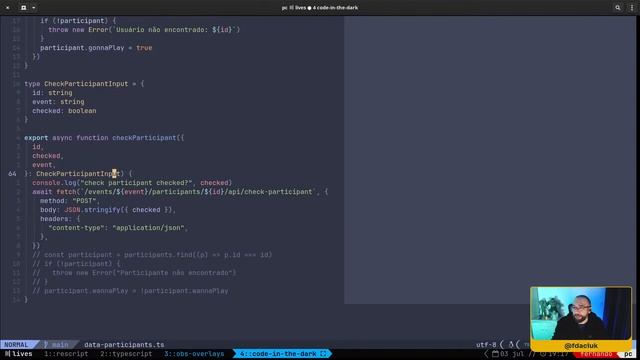Click the data-participants.ts filename in the status line
This screenshot has width=640, height=360.
point(124,344)
